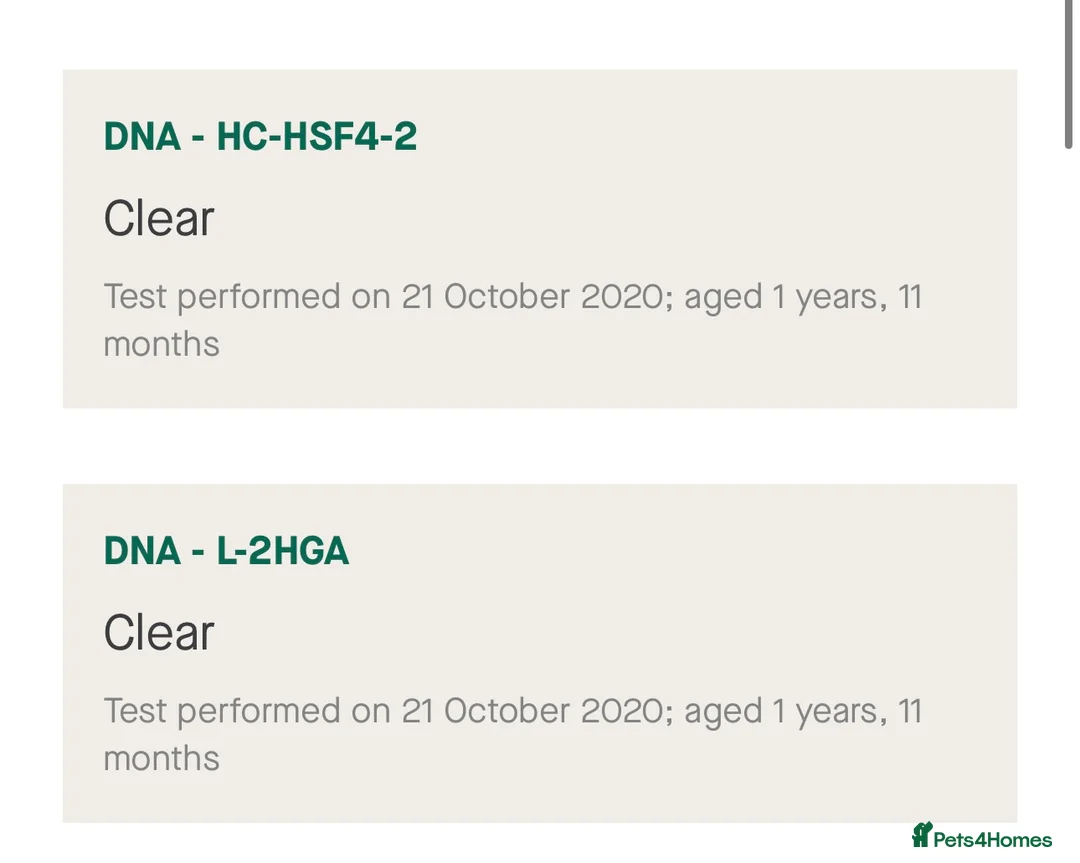Click the vertical scrollbar thumb
Image resolution: width=1080 pixels, height=863 pixels.
pos(1068,75)
